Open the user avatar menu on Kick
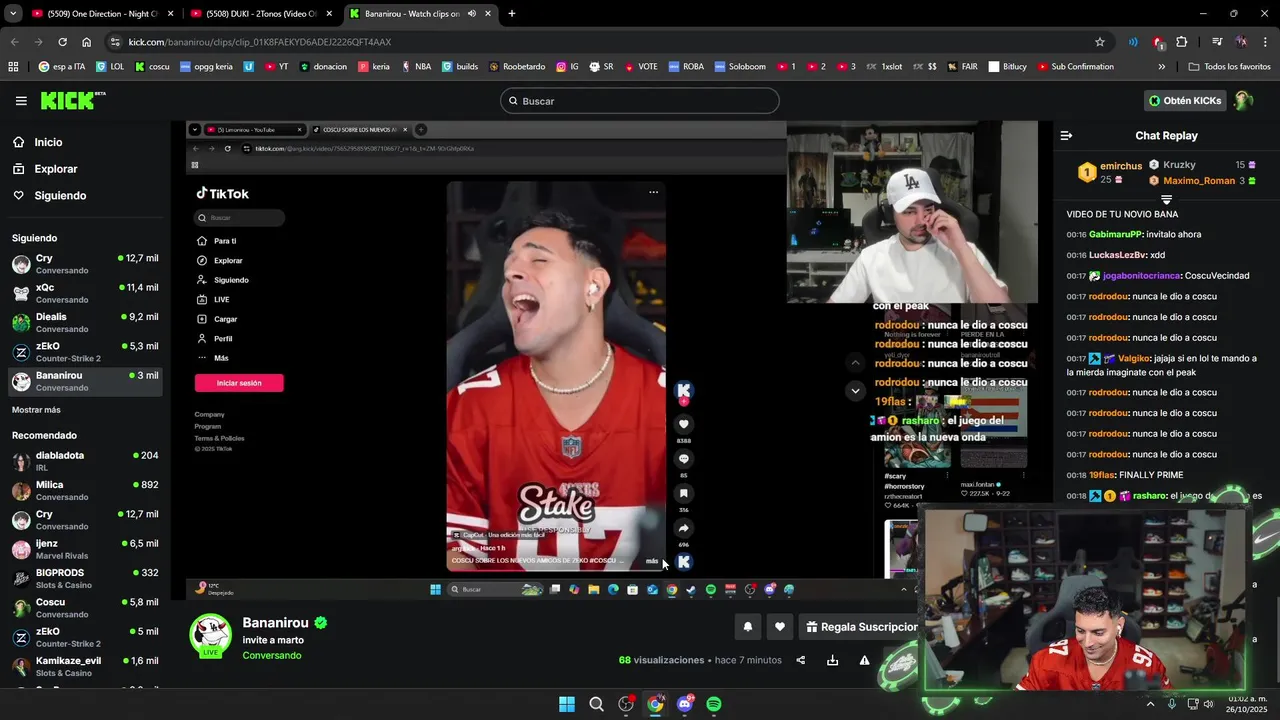 pos(1243,101)
